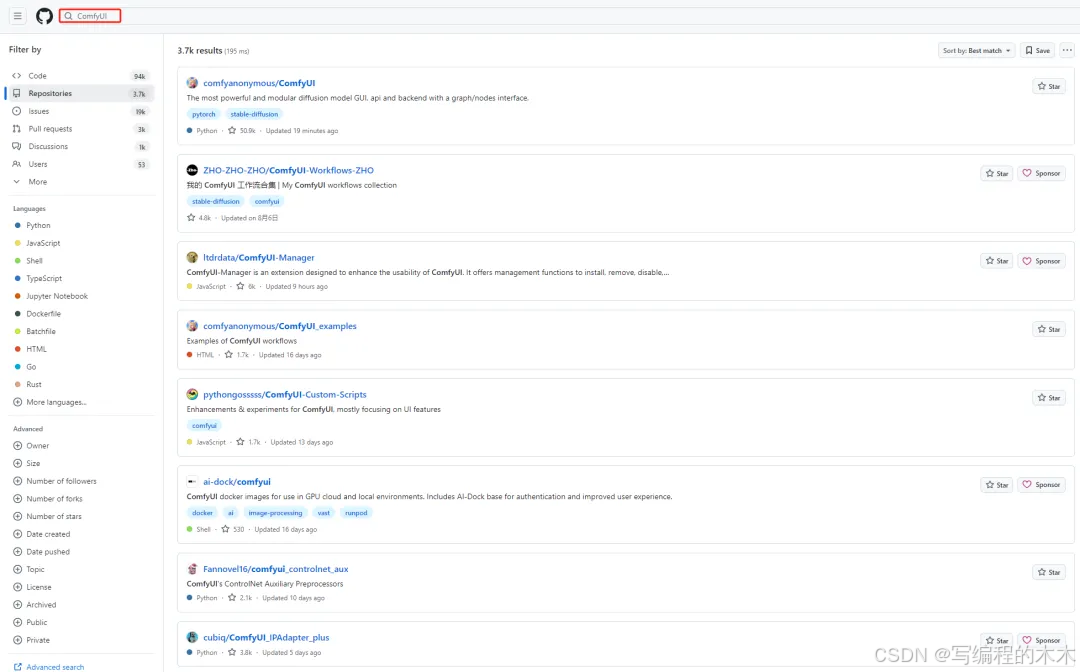Go to GitHub home via Octocat logo
The height and width of the screenshot is (672, 1080).
[x=44, y=16]
